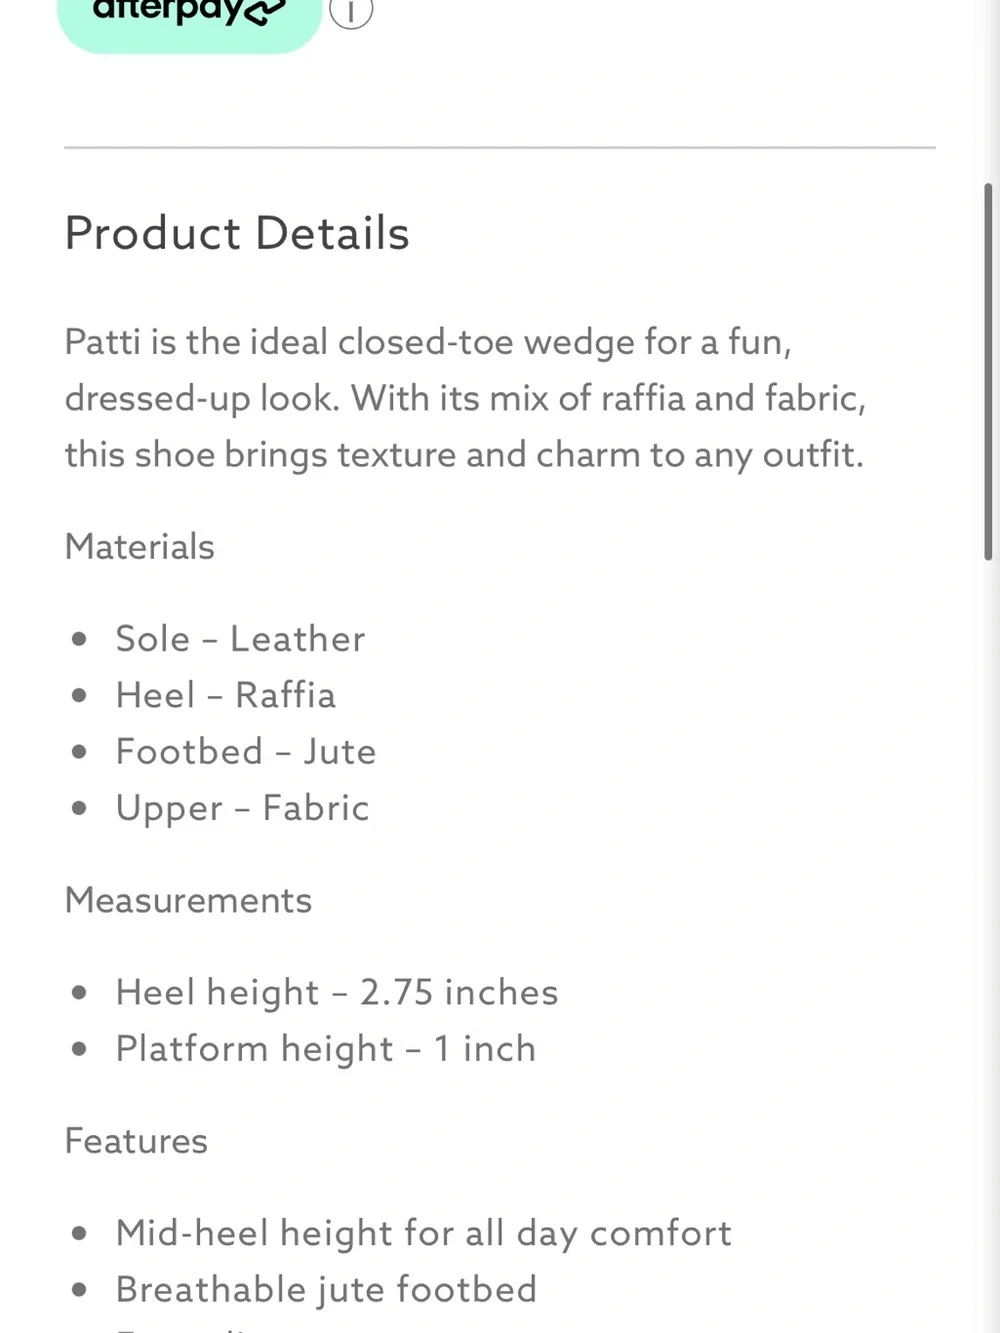Viewport: 1000px width, 1333px height.
Task: Tap the Afterpay badge
Action: click(x=190, y=20)
